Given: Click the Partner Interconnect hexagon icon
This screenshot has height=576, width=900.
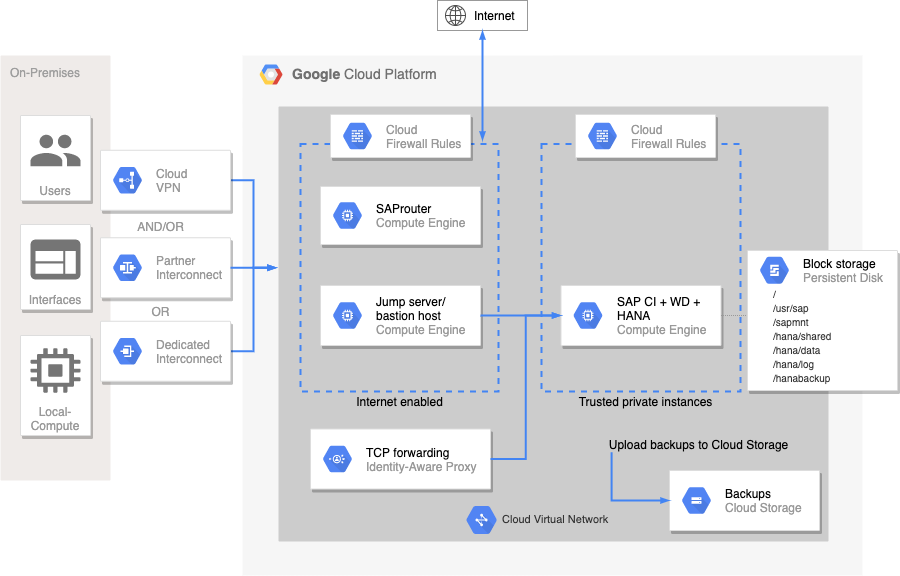Looking at the screenshot, I should click(127, 267).
